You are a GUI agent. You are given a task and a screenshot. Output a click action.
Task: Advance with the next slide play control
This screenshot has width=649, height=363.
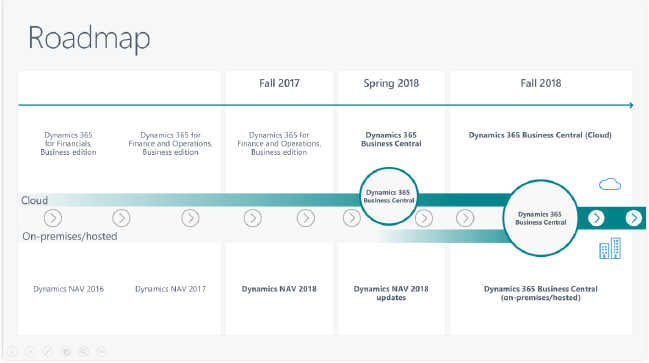point(30,352)
